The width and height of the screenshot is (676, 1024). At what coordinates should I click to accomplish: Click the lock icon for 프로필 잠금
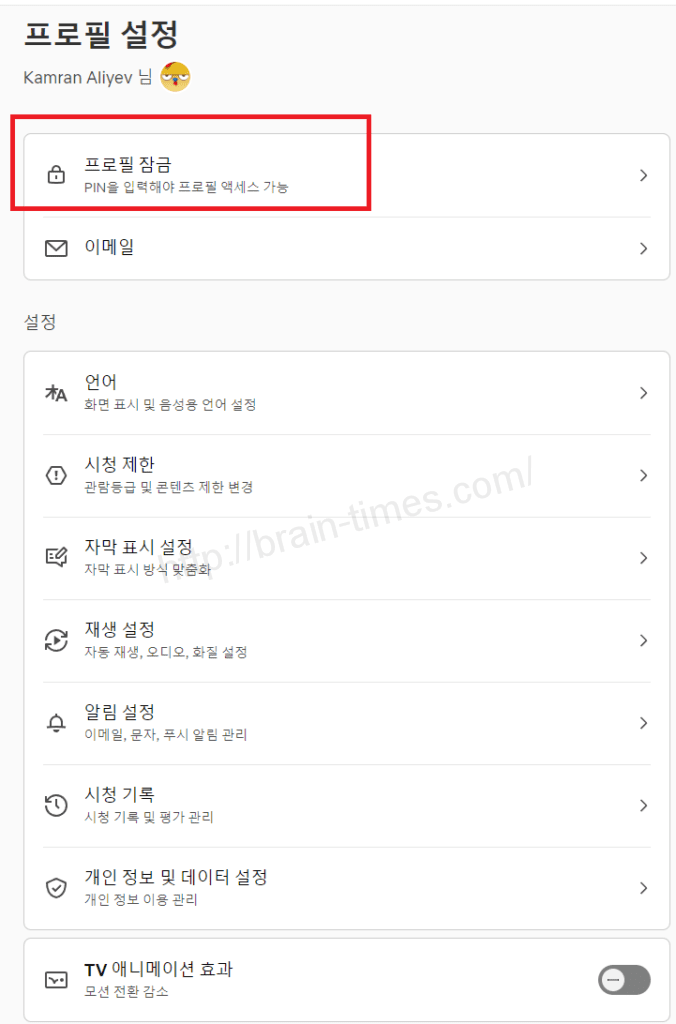pyautogui.click(x=57, y=176)
